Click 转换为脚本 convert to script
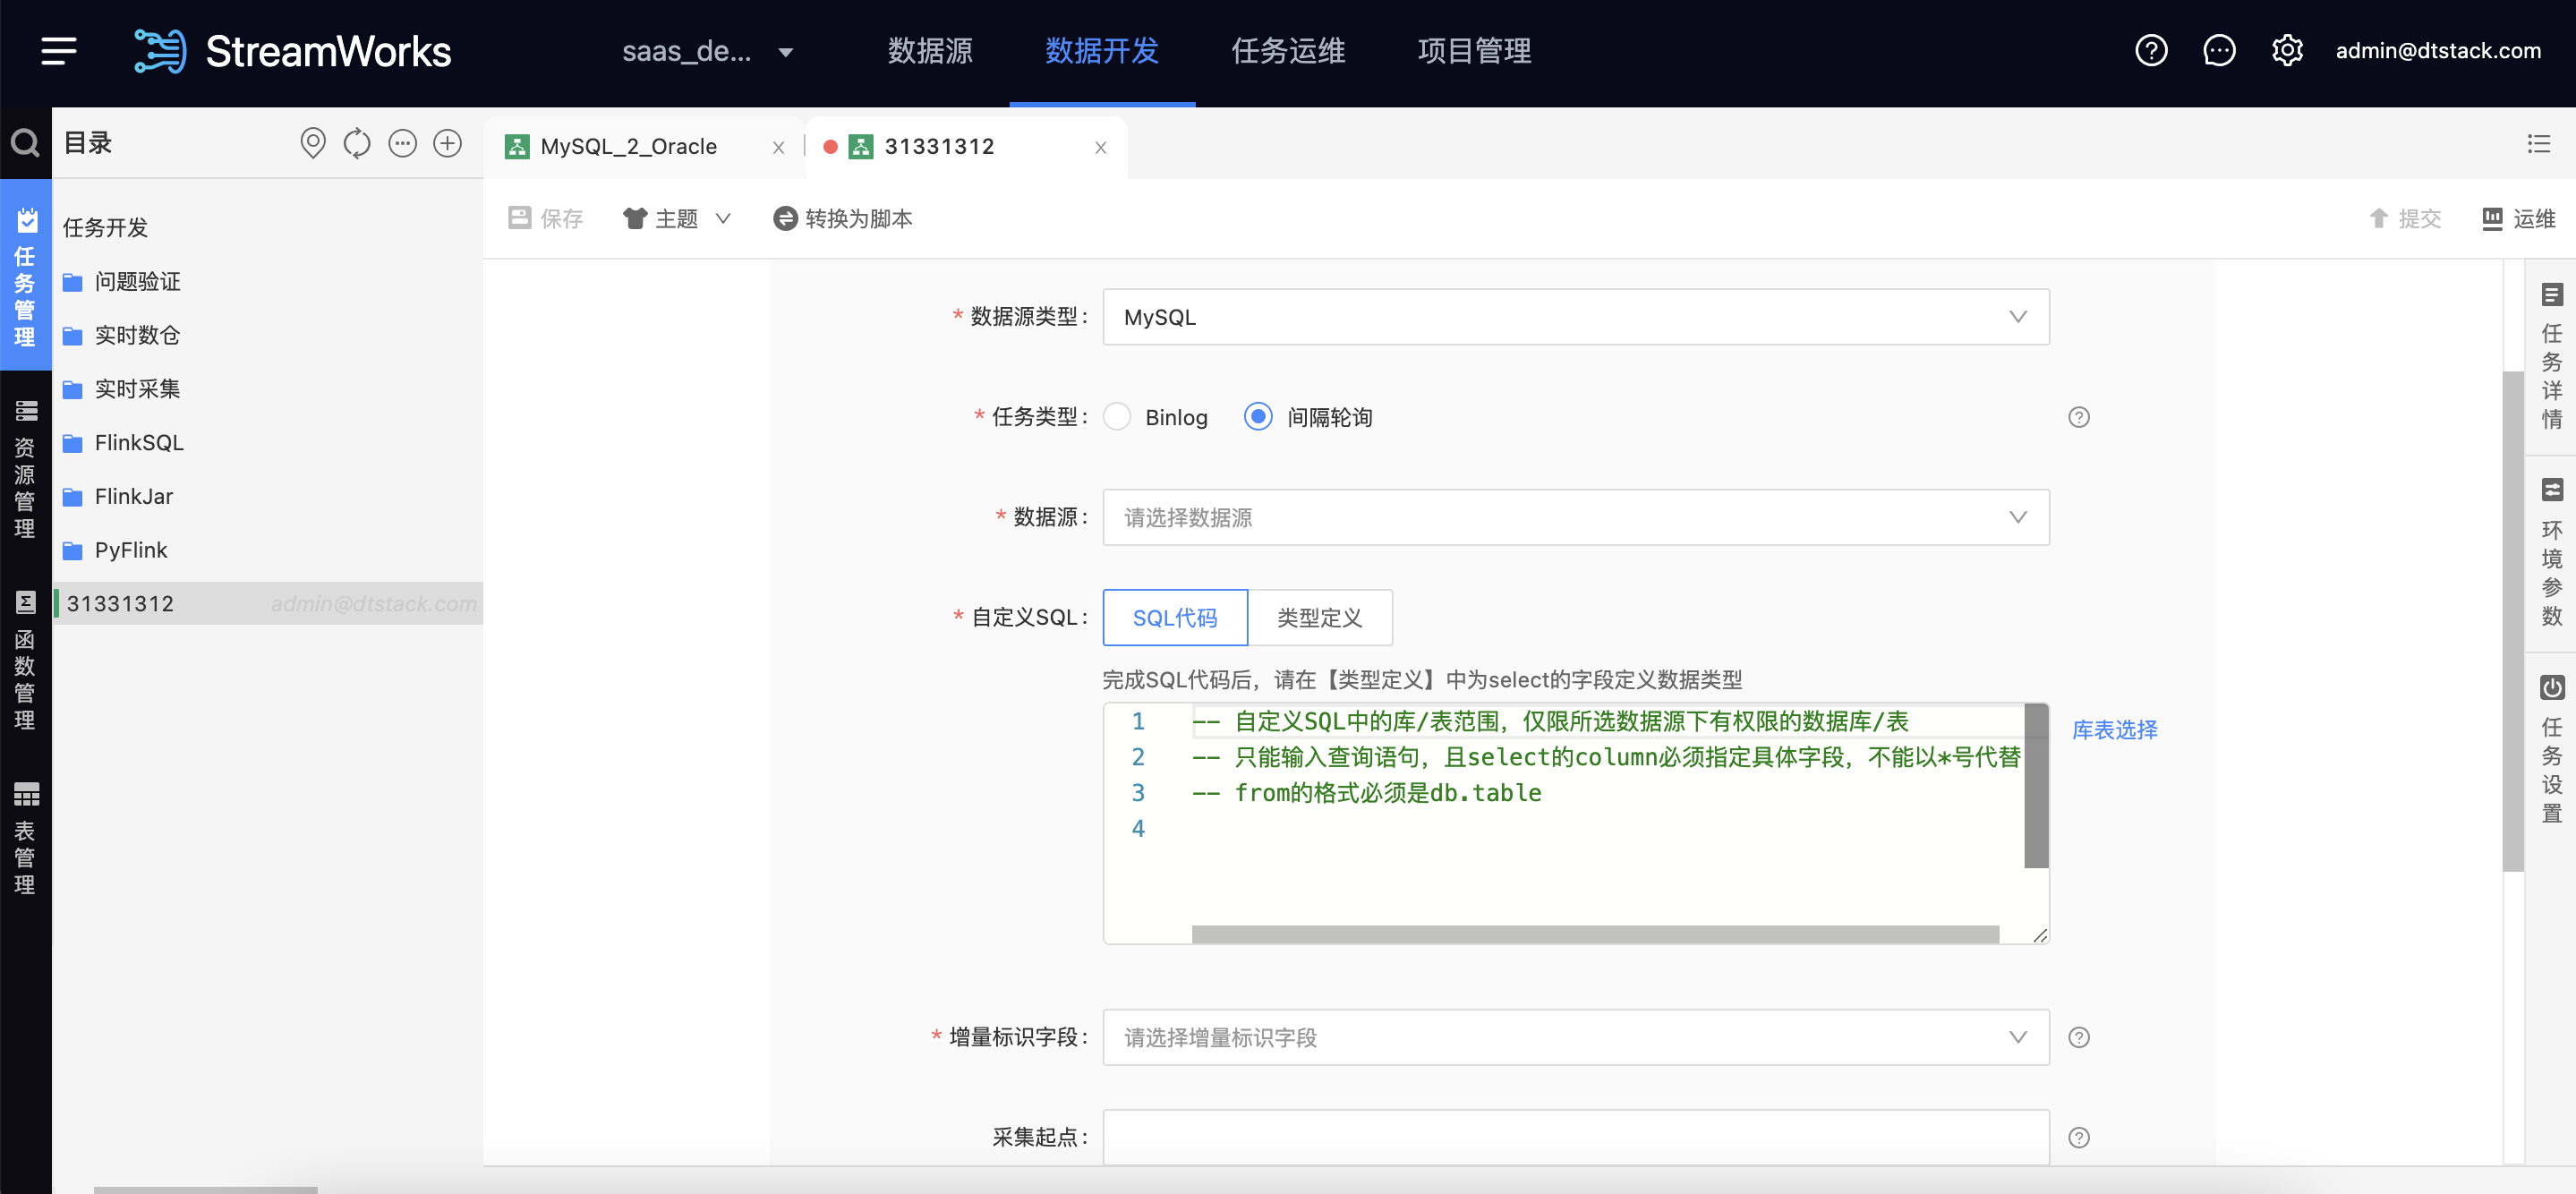2576x1194 pixels. click(843, 218)
